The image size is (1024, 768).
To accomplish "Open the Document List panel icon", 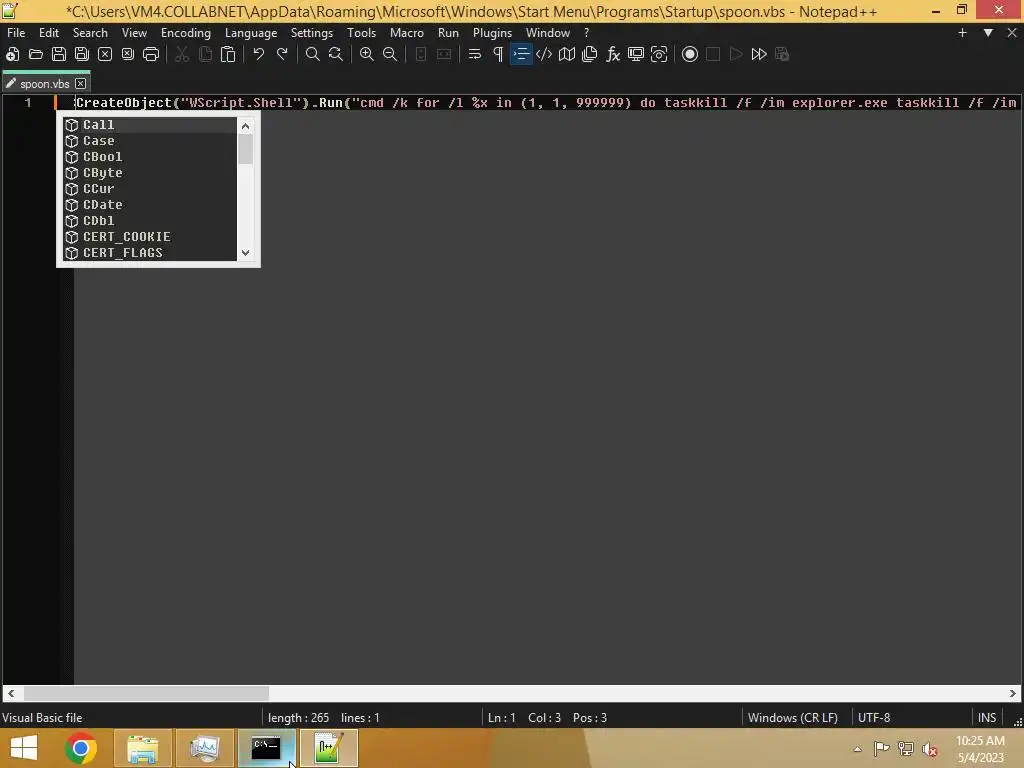I will [590, 54].
